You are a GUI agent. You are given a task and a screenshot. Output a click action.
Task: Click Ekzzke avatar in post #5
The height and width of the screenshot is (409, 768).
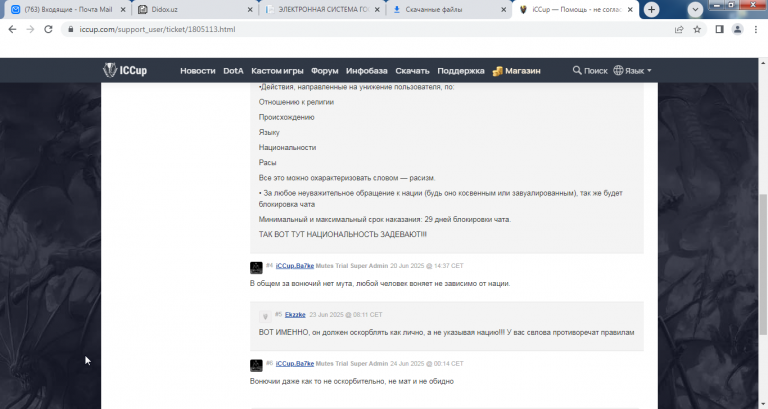[265, 316]
